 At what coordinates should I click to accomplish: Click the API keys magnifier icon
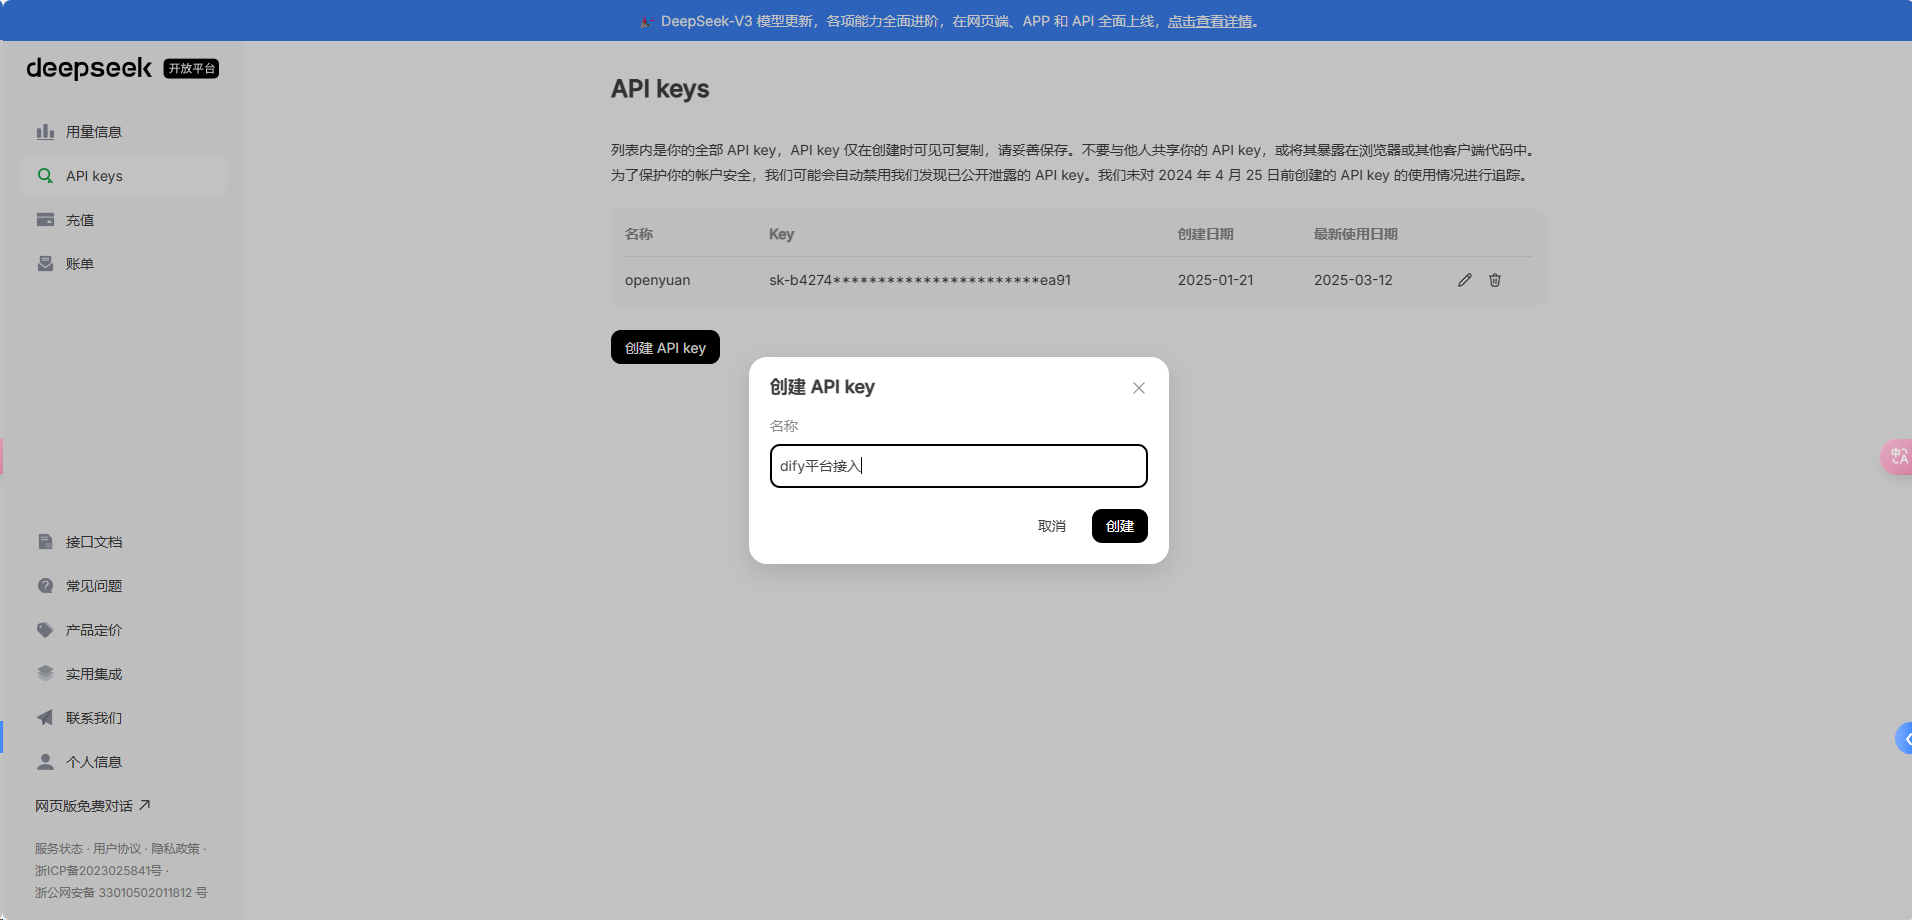coord(45,176)
